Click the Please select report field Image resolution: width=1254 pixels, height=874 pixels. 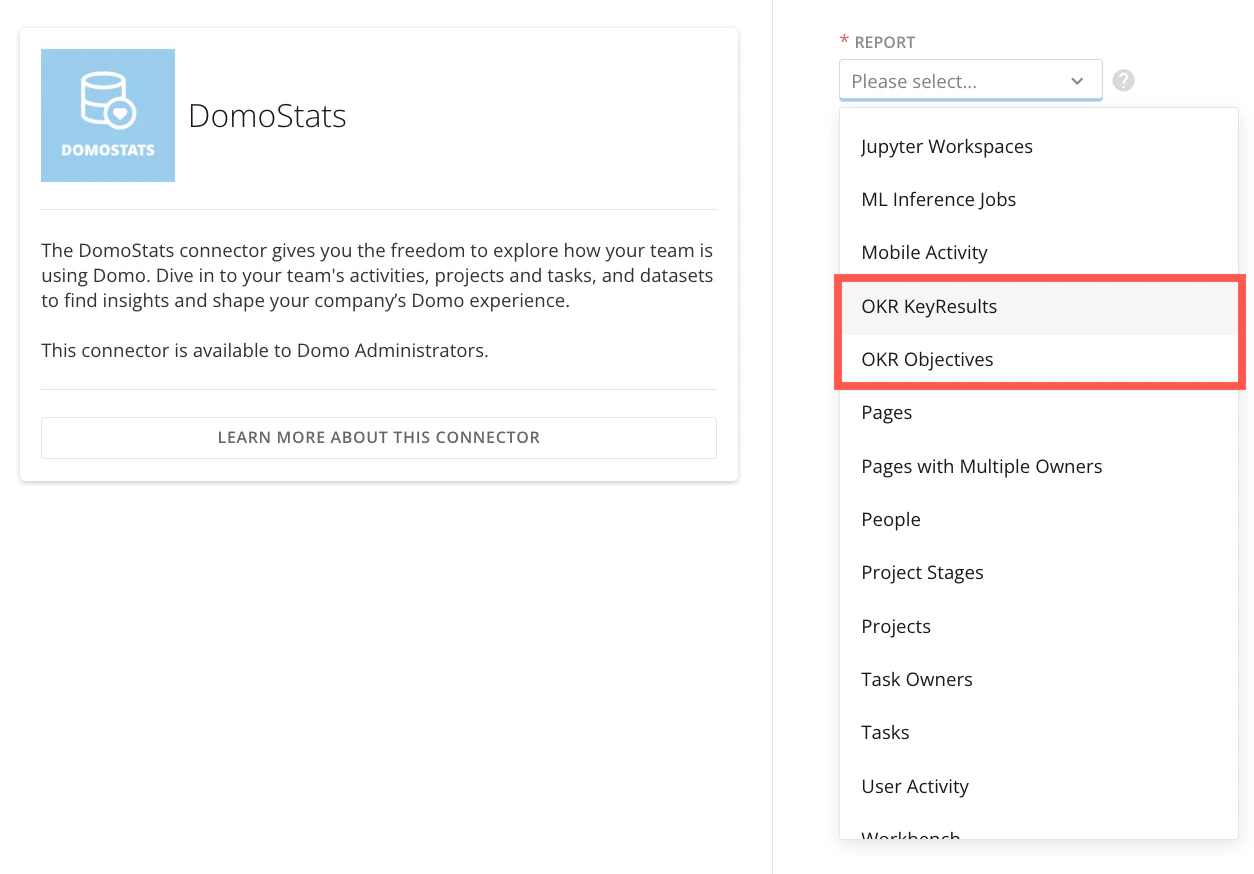point(970,81)
